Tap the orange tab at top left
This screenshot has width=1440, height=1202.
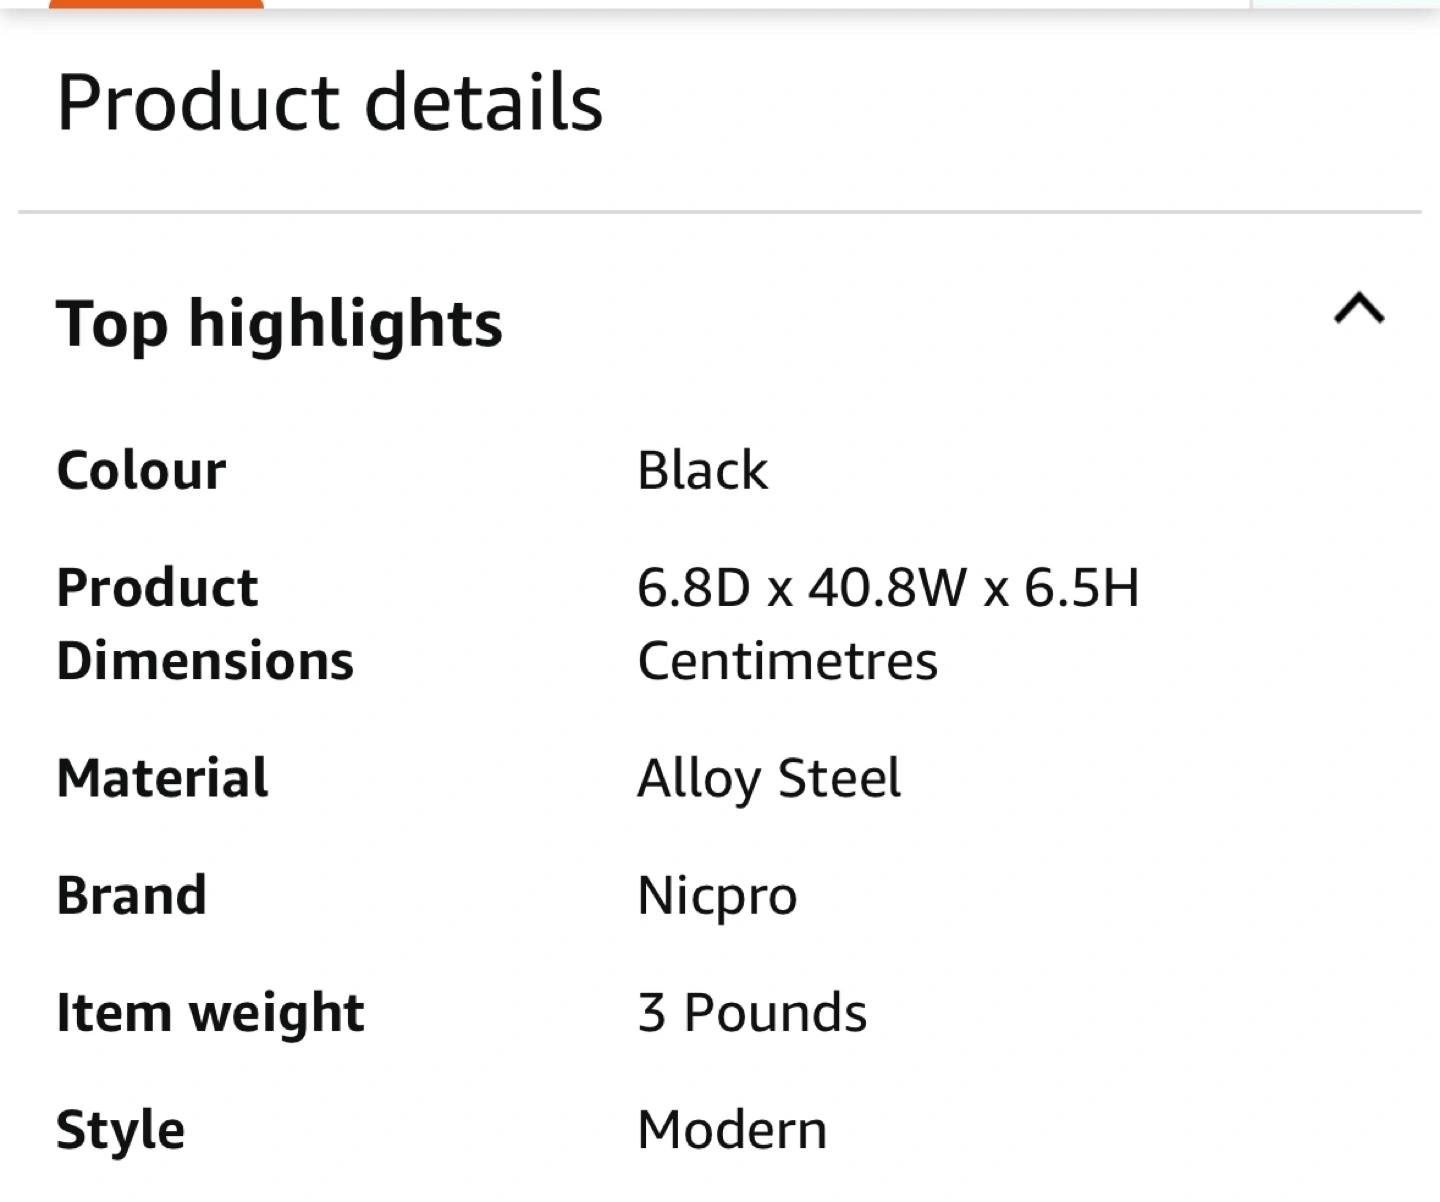pyautogui.click(x=156, y=3)
